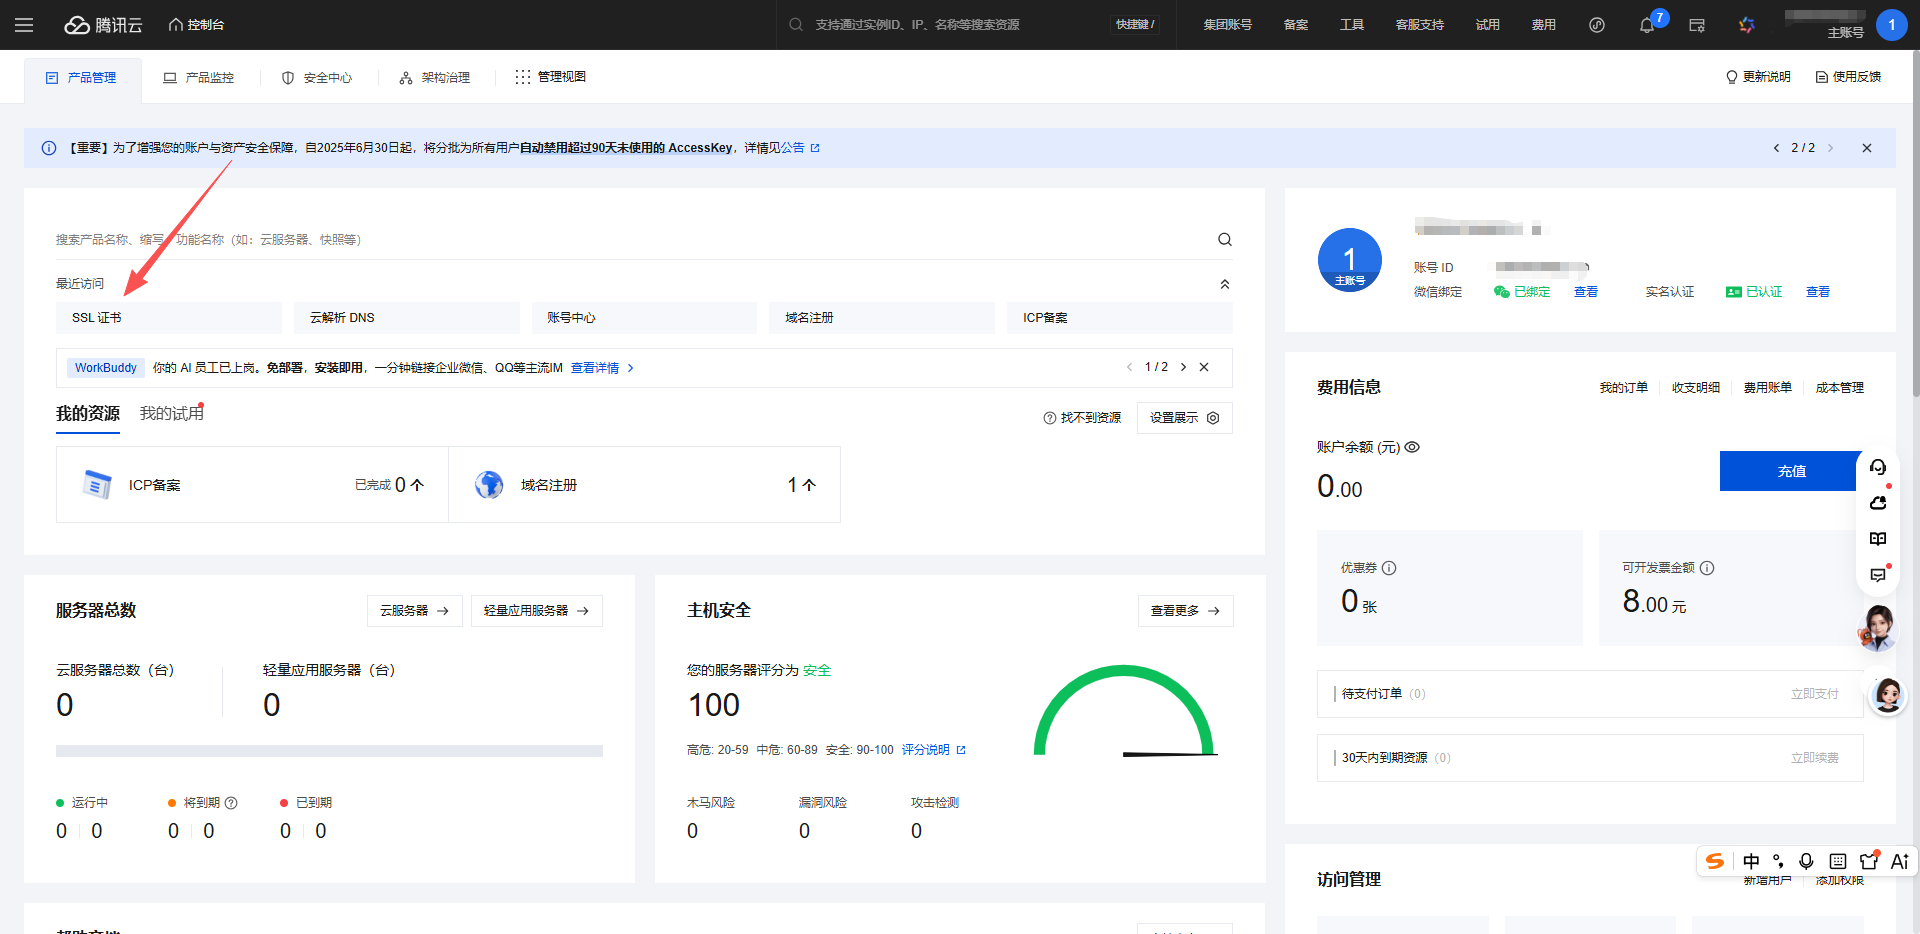This screenshot has height=934, width=1920.
Task: Click the help info icon next to 优惠券
Action: [x=1389, y=568]
